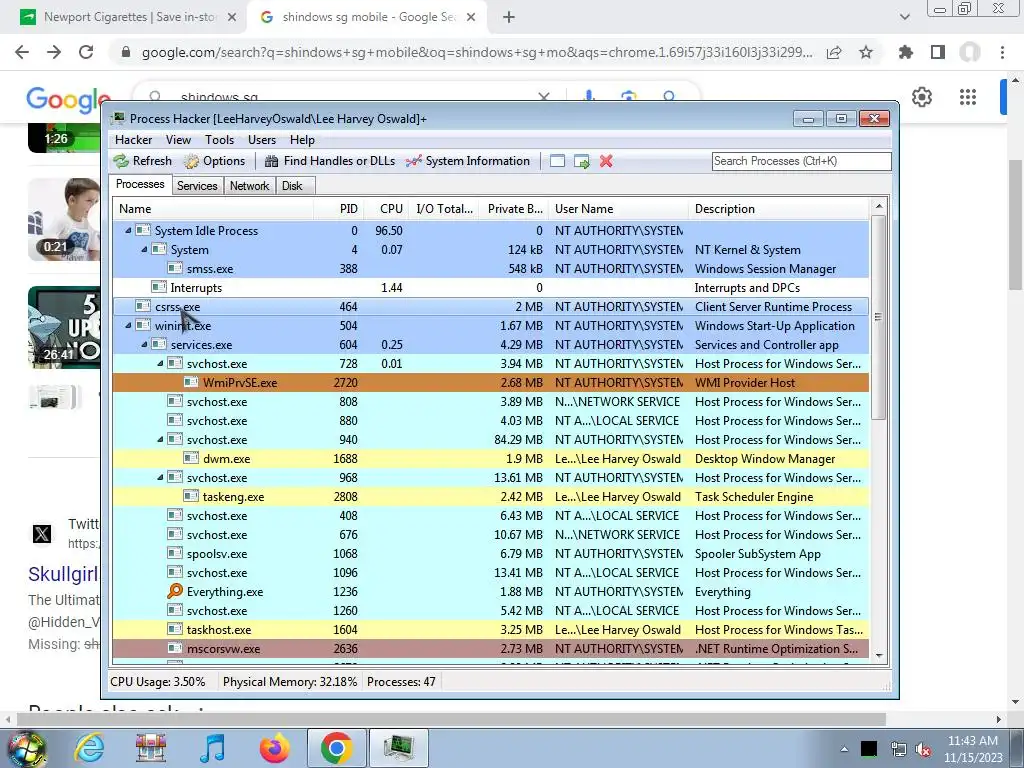
Task: Select the spoolsv.exe process row
Action: [x=491, y=553]
